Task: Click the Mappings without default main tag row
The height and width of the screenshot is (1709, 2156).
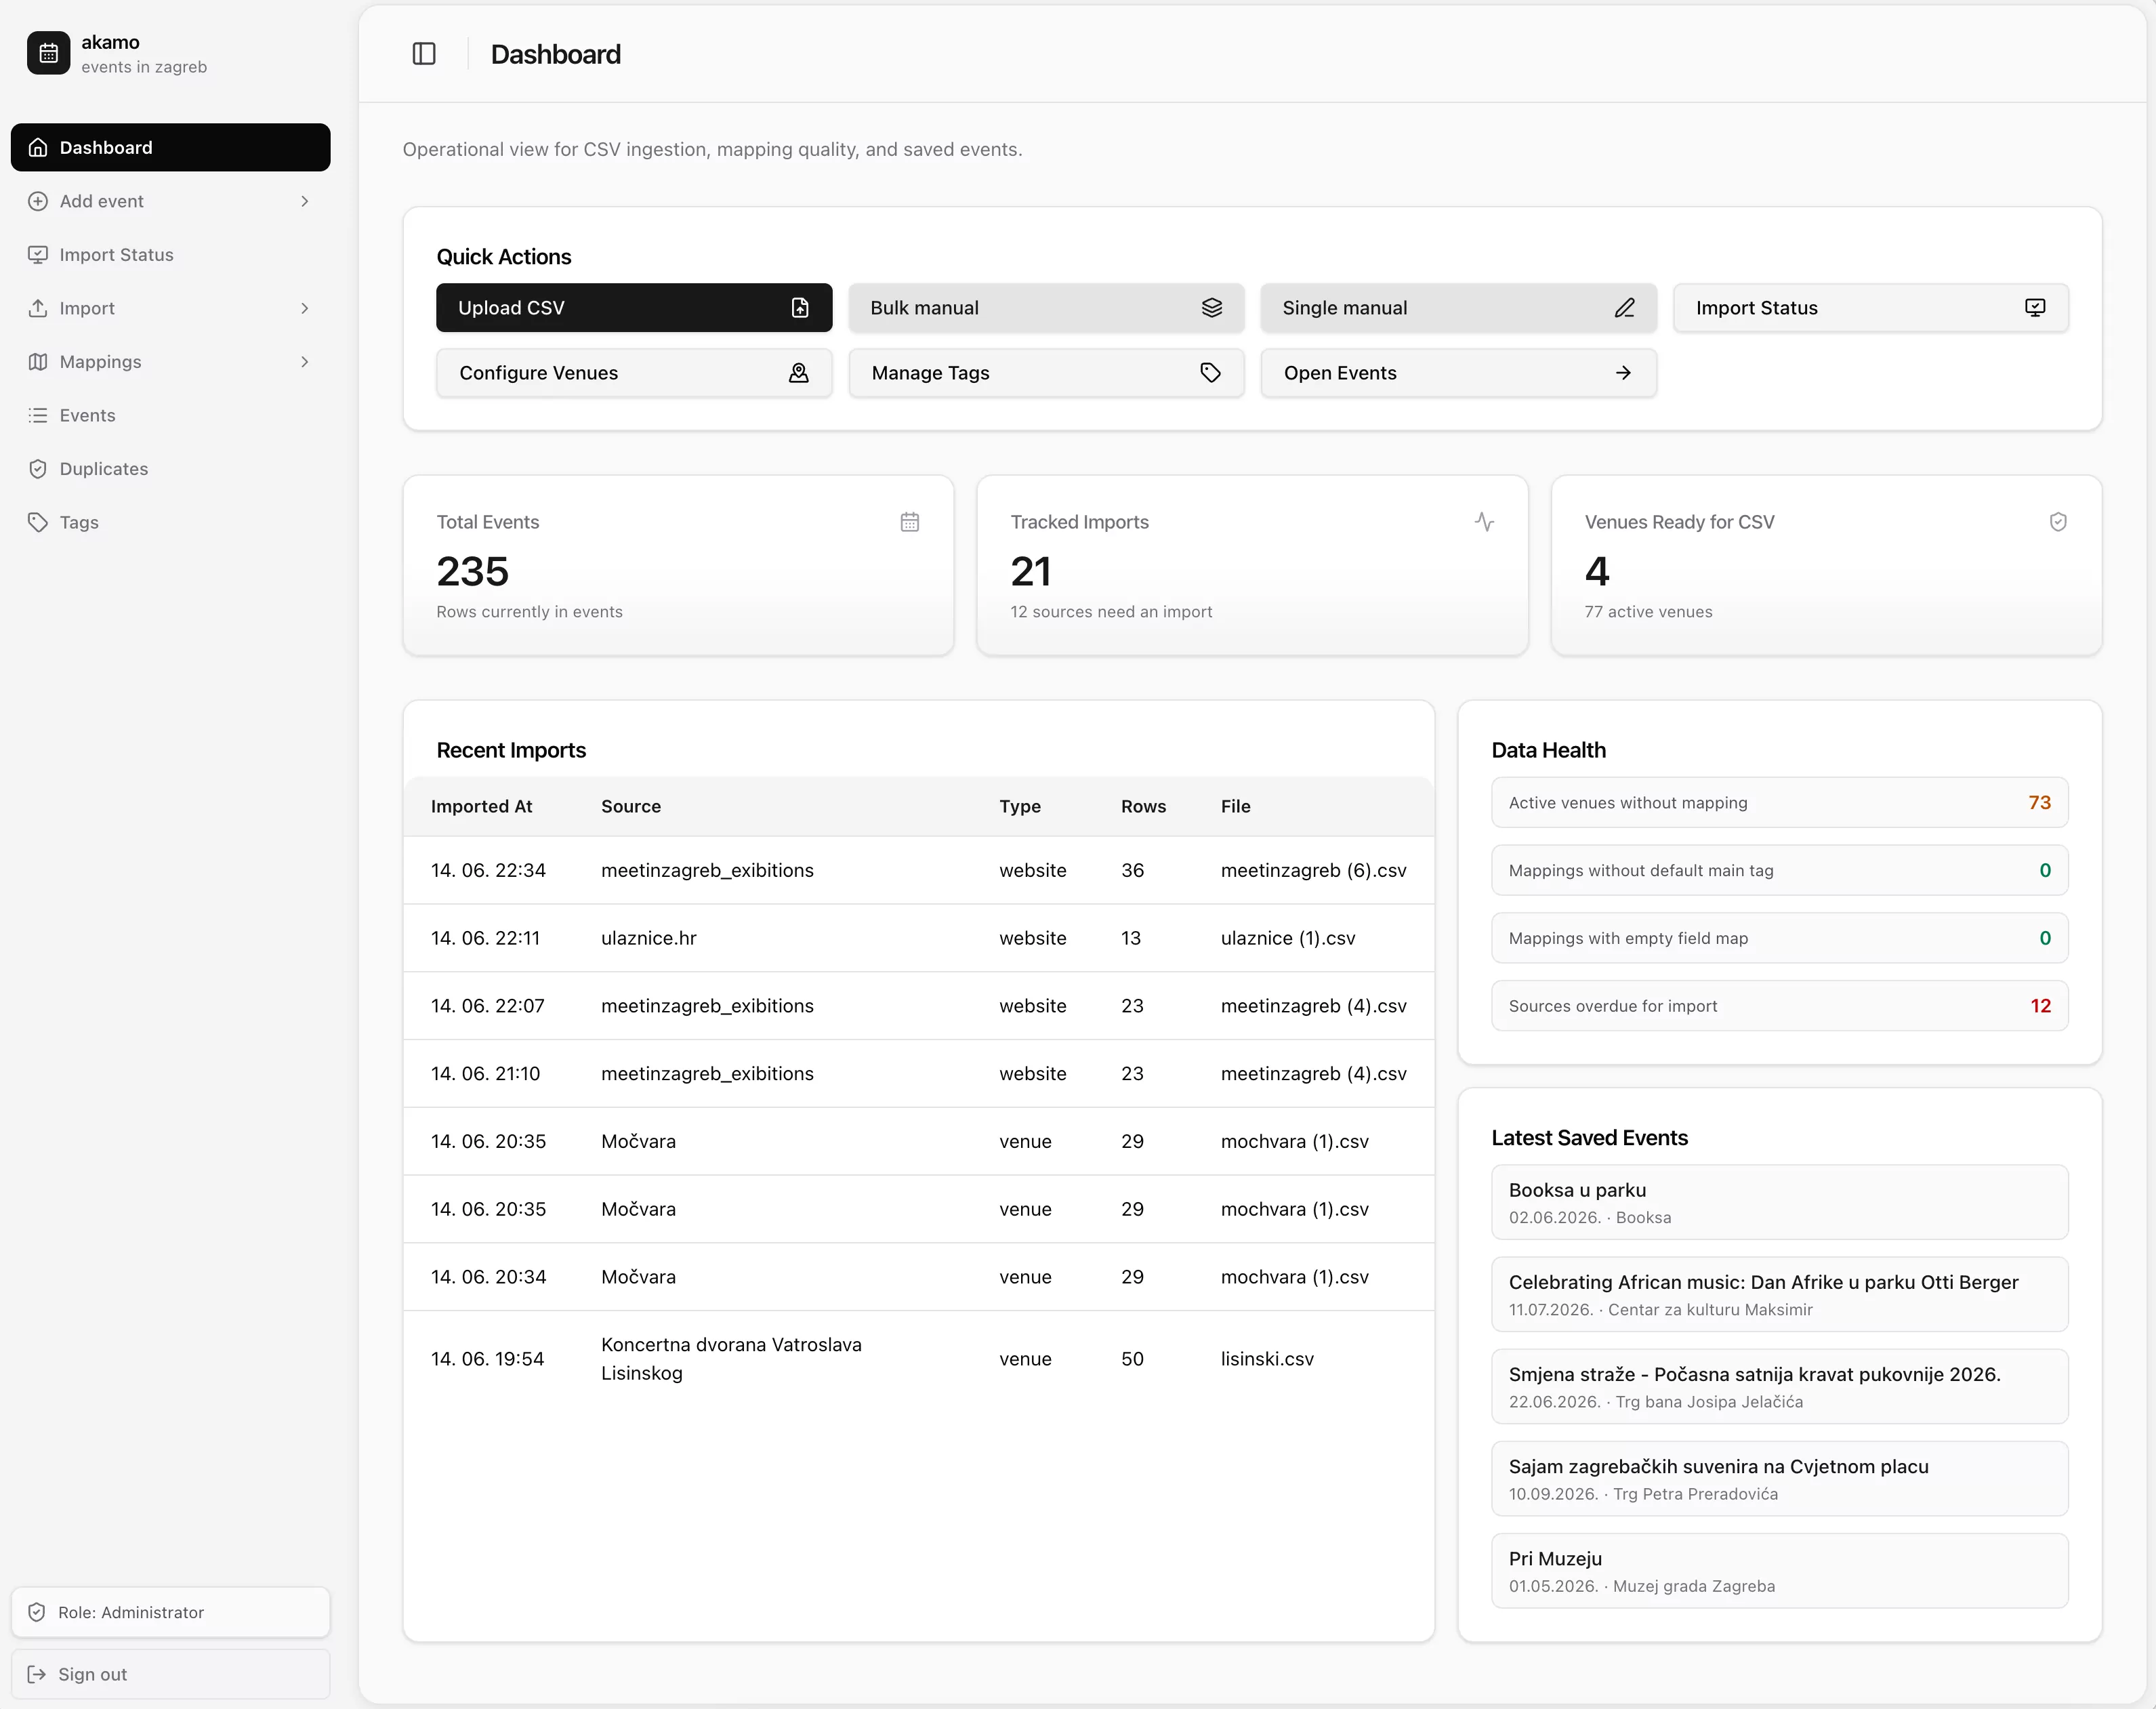Action: click(1780, 870)
